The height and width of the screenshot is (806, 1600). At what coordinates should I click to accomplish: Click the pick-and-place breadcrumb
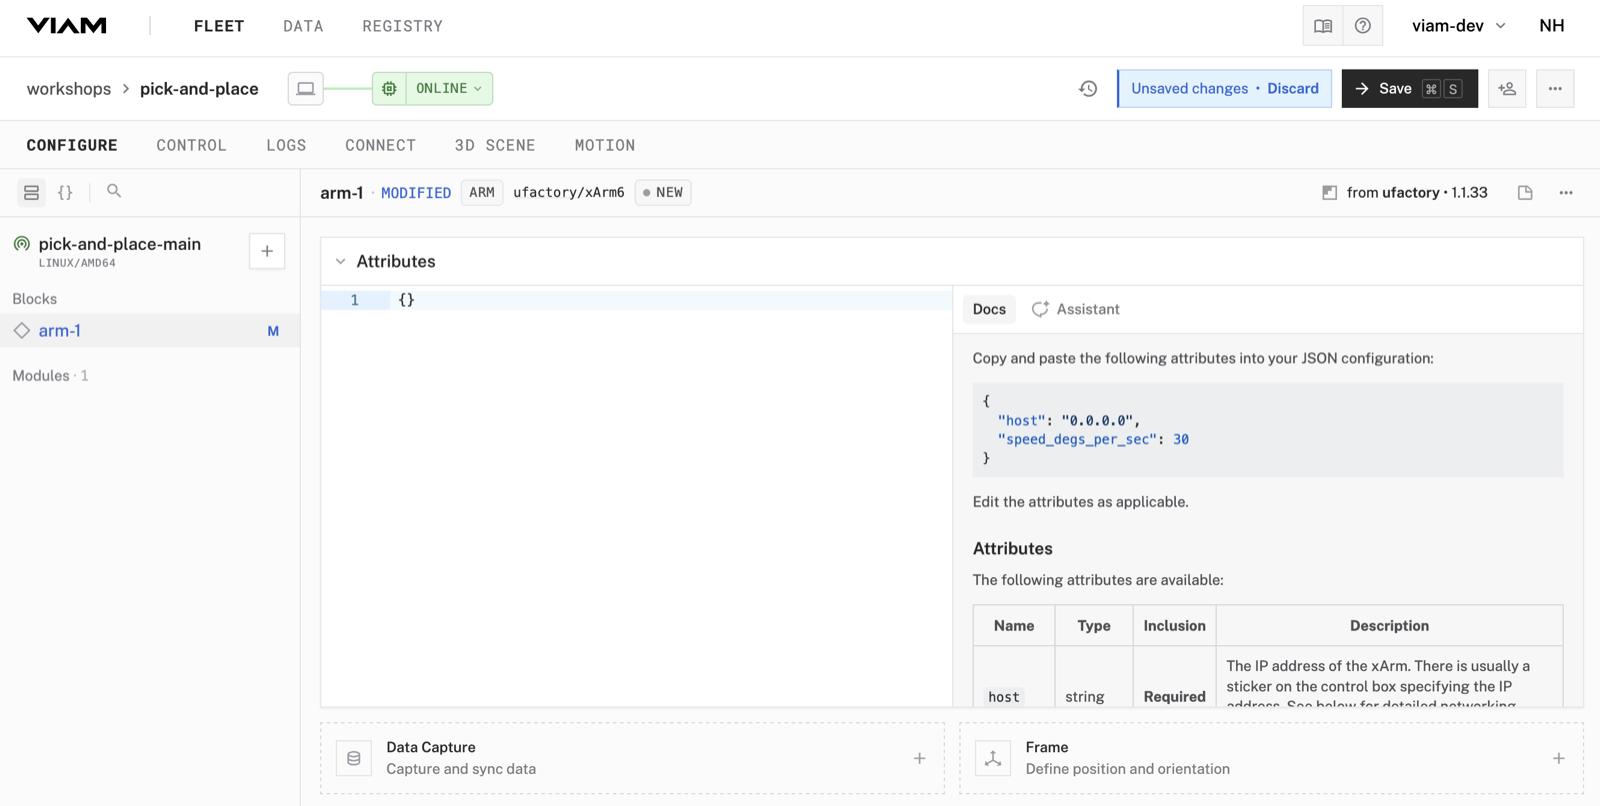point(199,89)
